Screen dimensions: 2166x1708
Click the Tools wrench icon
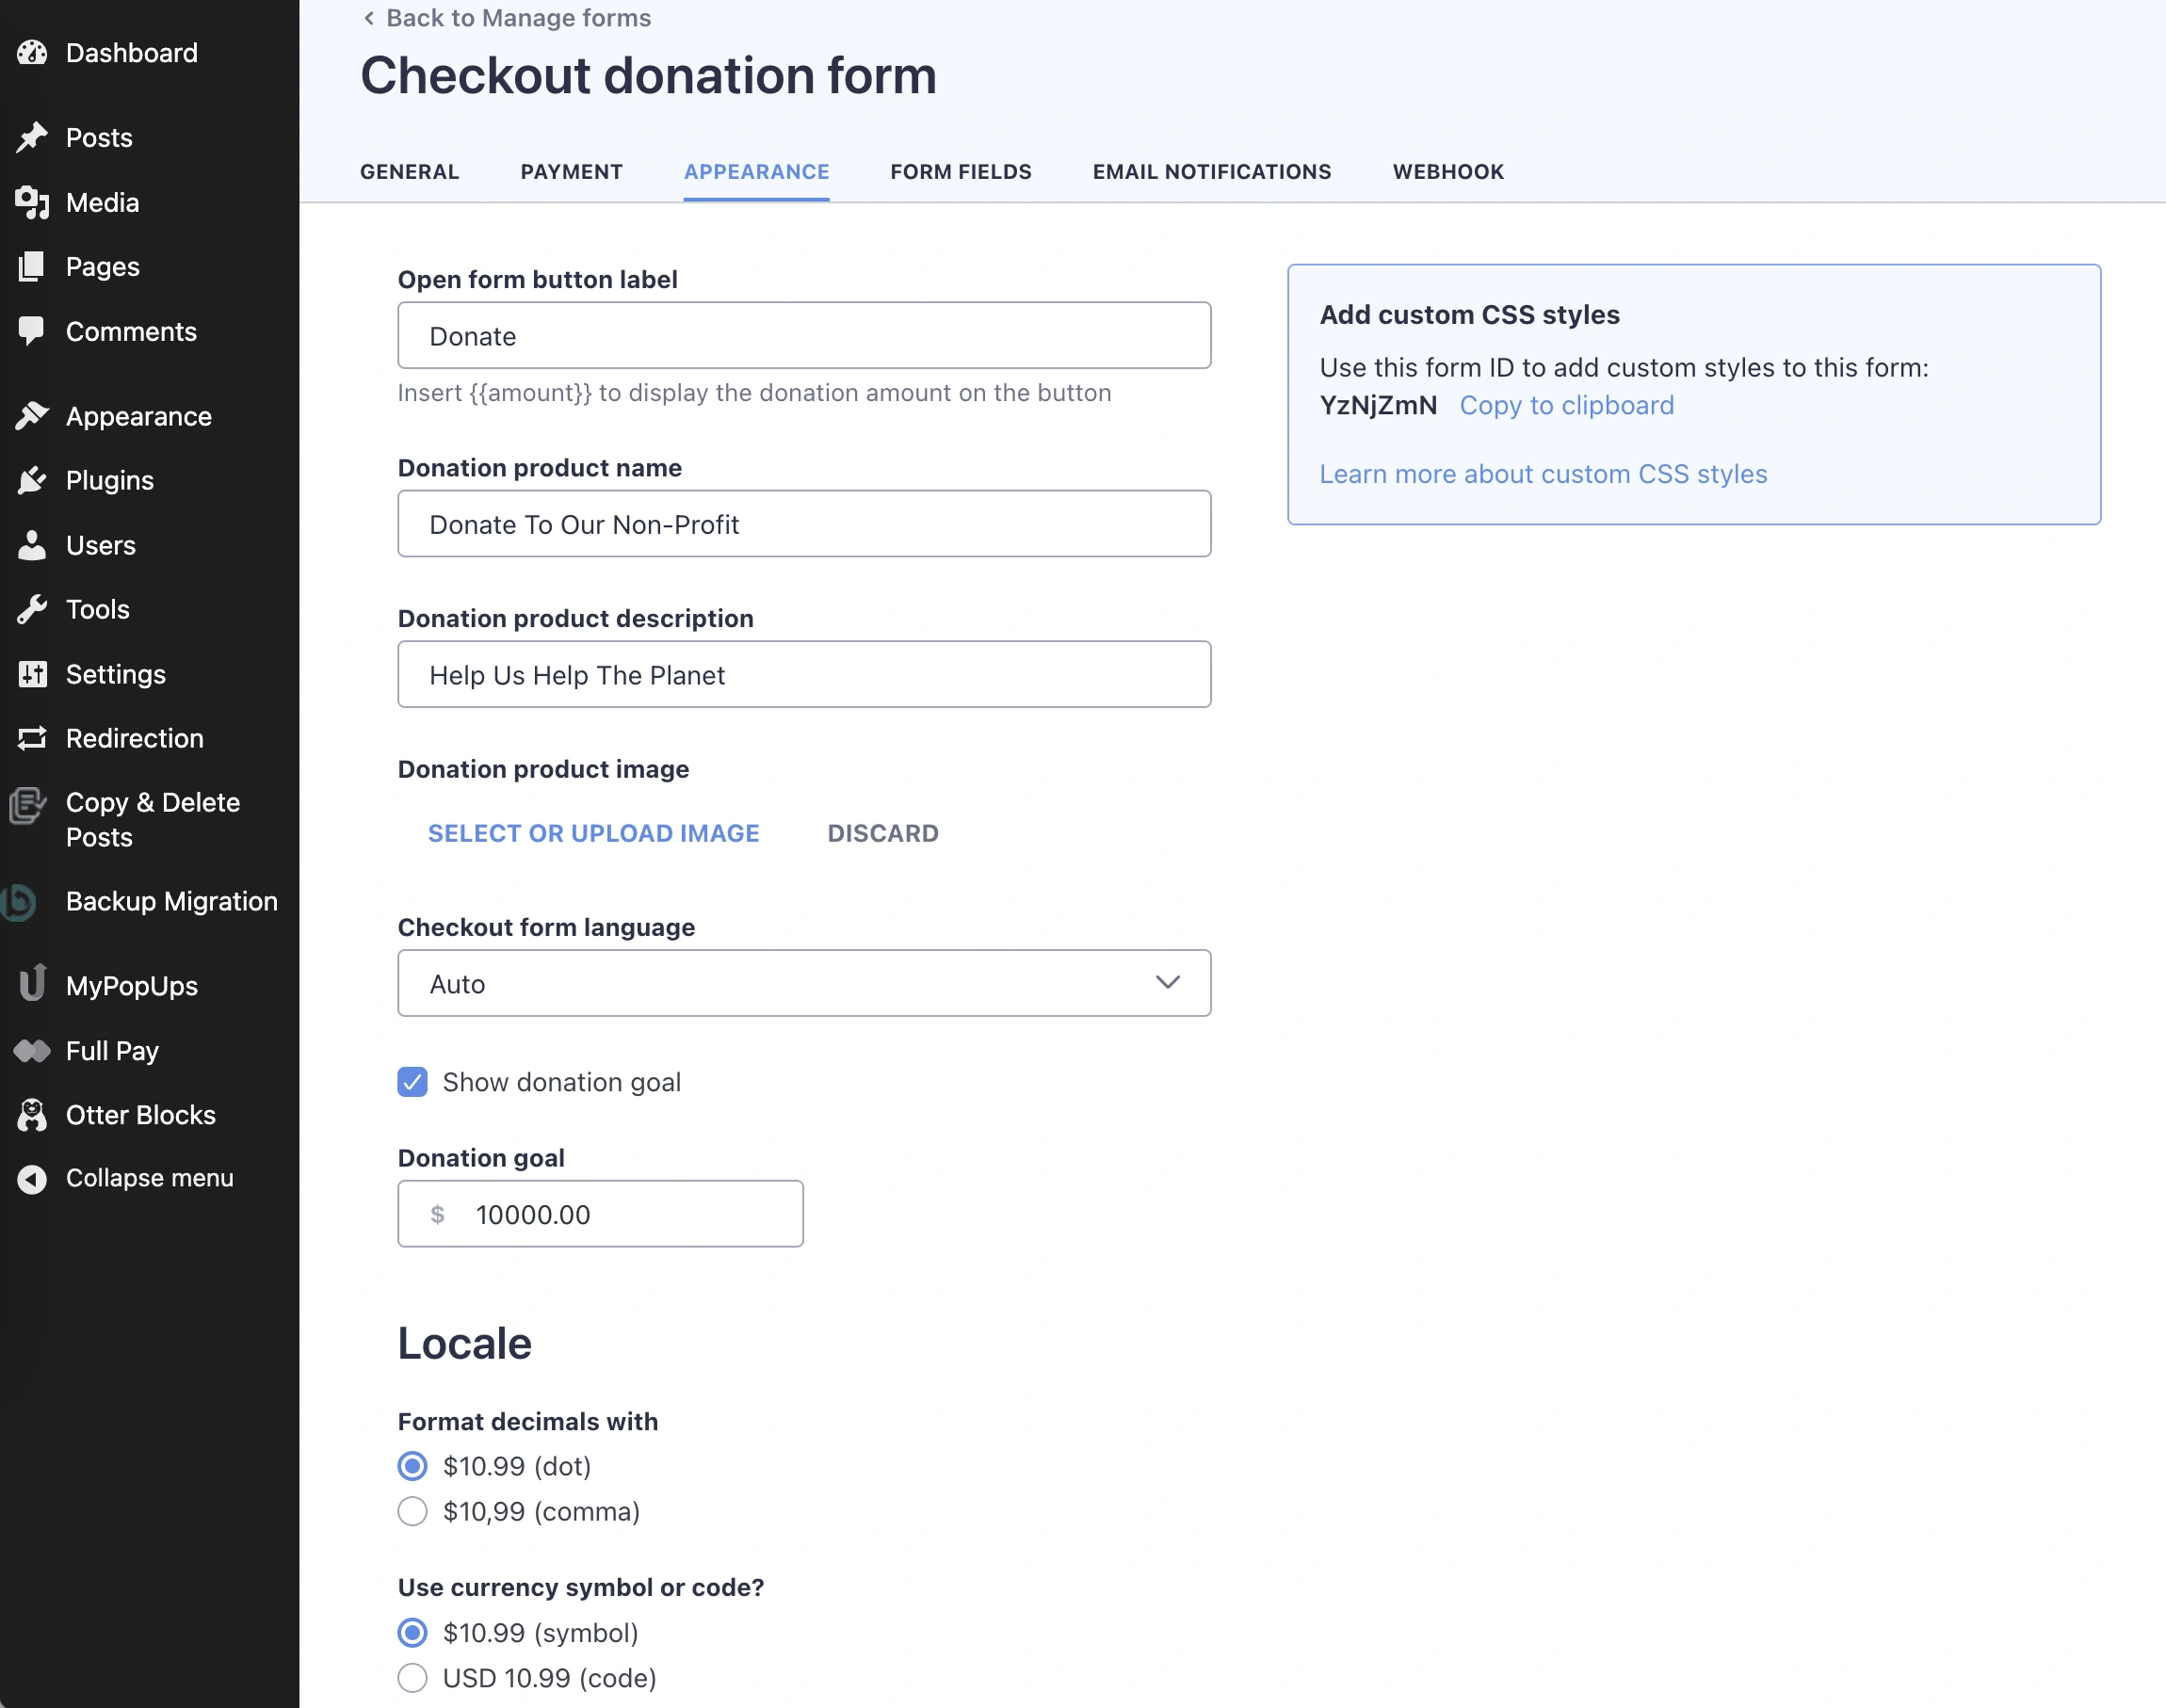32,610
